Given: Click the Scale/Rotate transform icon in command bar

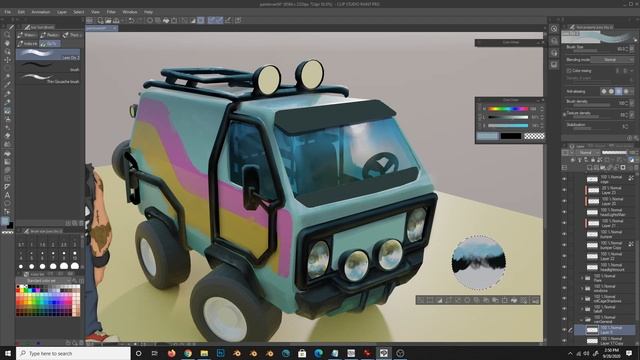Looking at the screenshot, I should 174,20.
